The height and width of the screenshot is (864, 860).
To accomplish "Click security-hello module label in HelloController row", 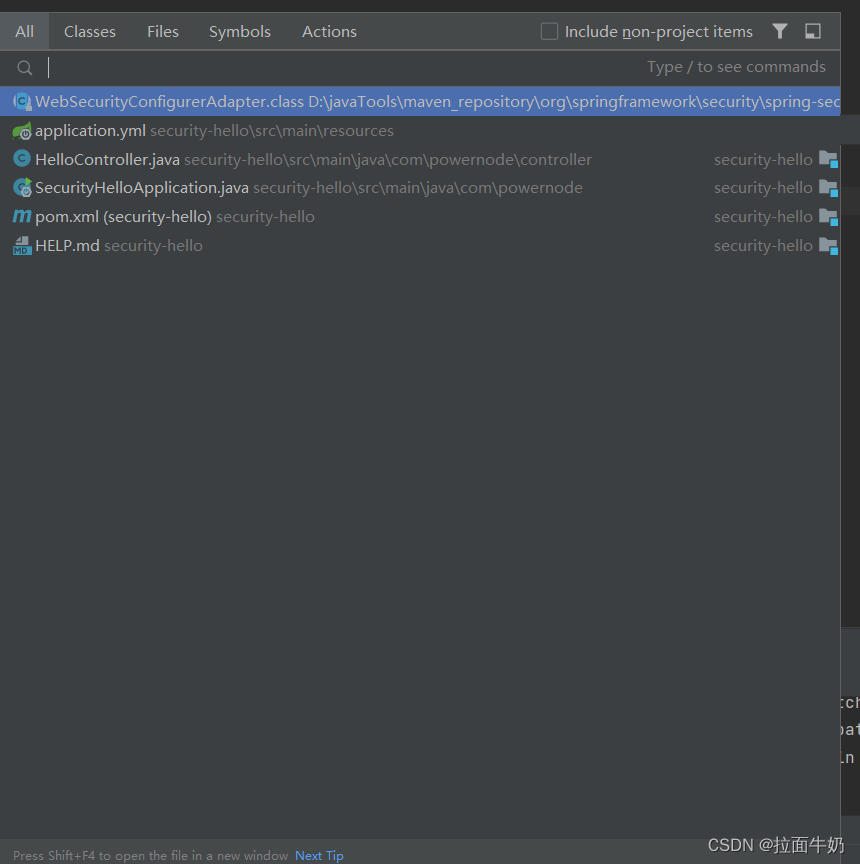I will (x=763, y=160).
